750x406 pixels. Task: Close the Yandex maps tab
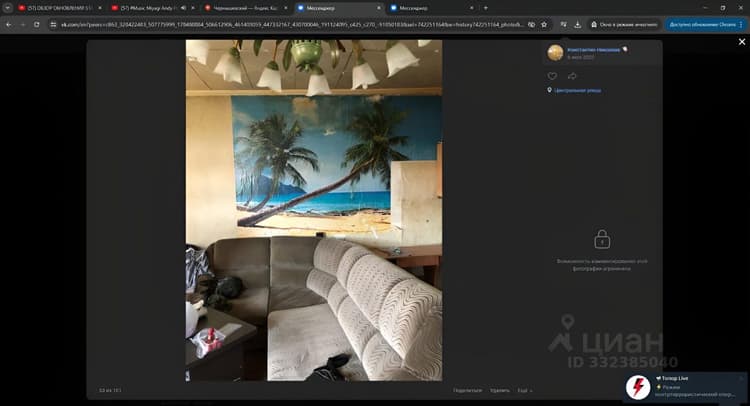[x=286, y=8]
